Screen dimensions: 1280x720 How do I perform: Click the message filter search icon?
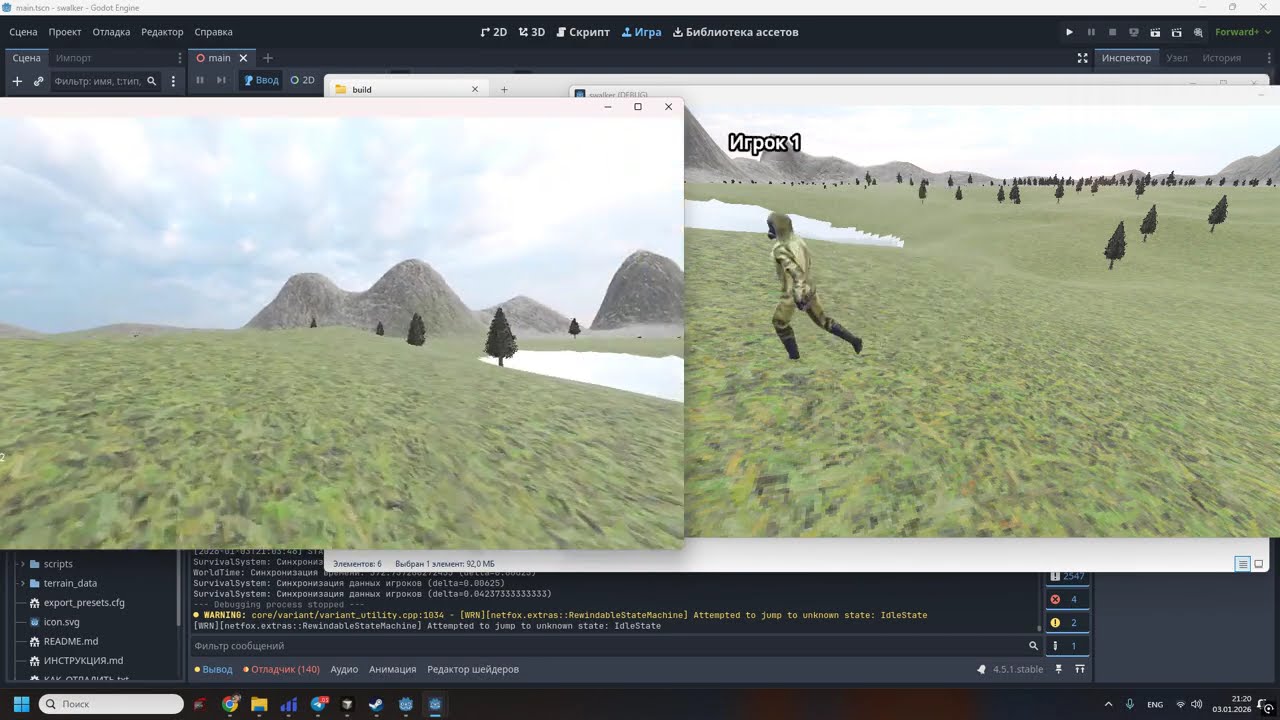[x=1034, y=646]
